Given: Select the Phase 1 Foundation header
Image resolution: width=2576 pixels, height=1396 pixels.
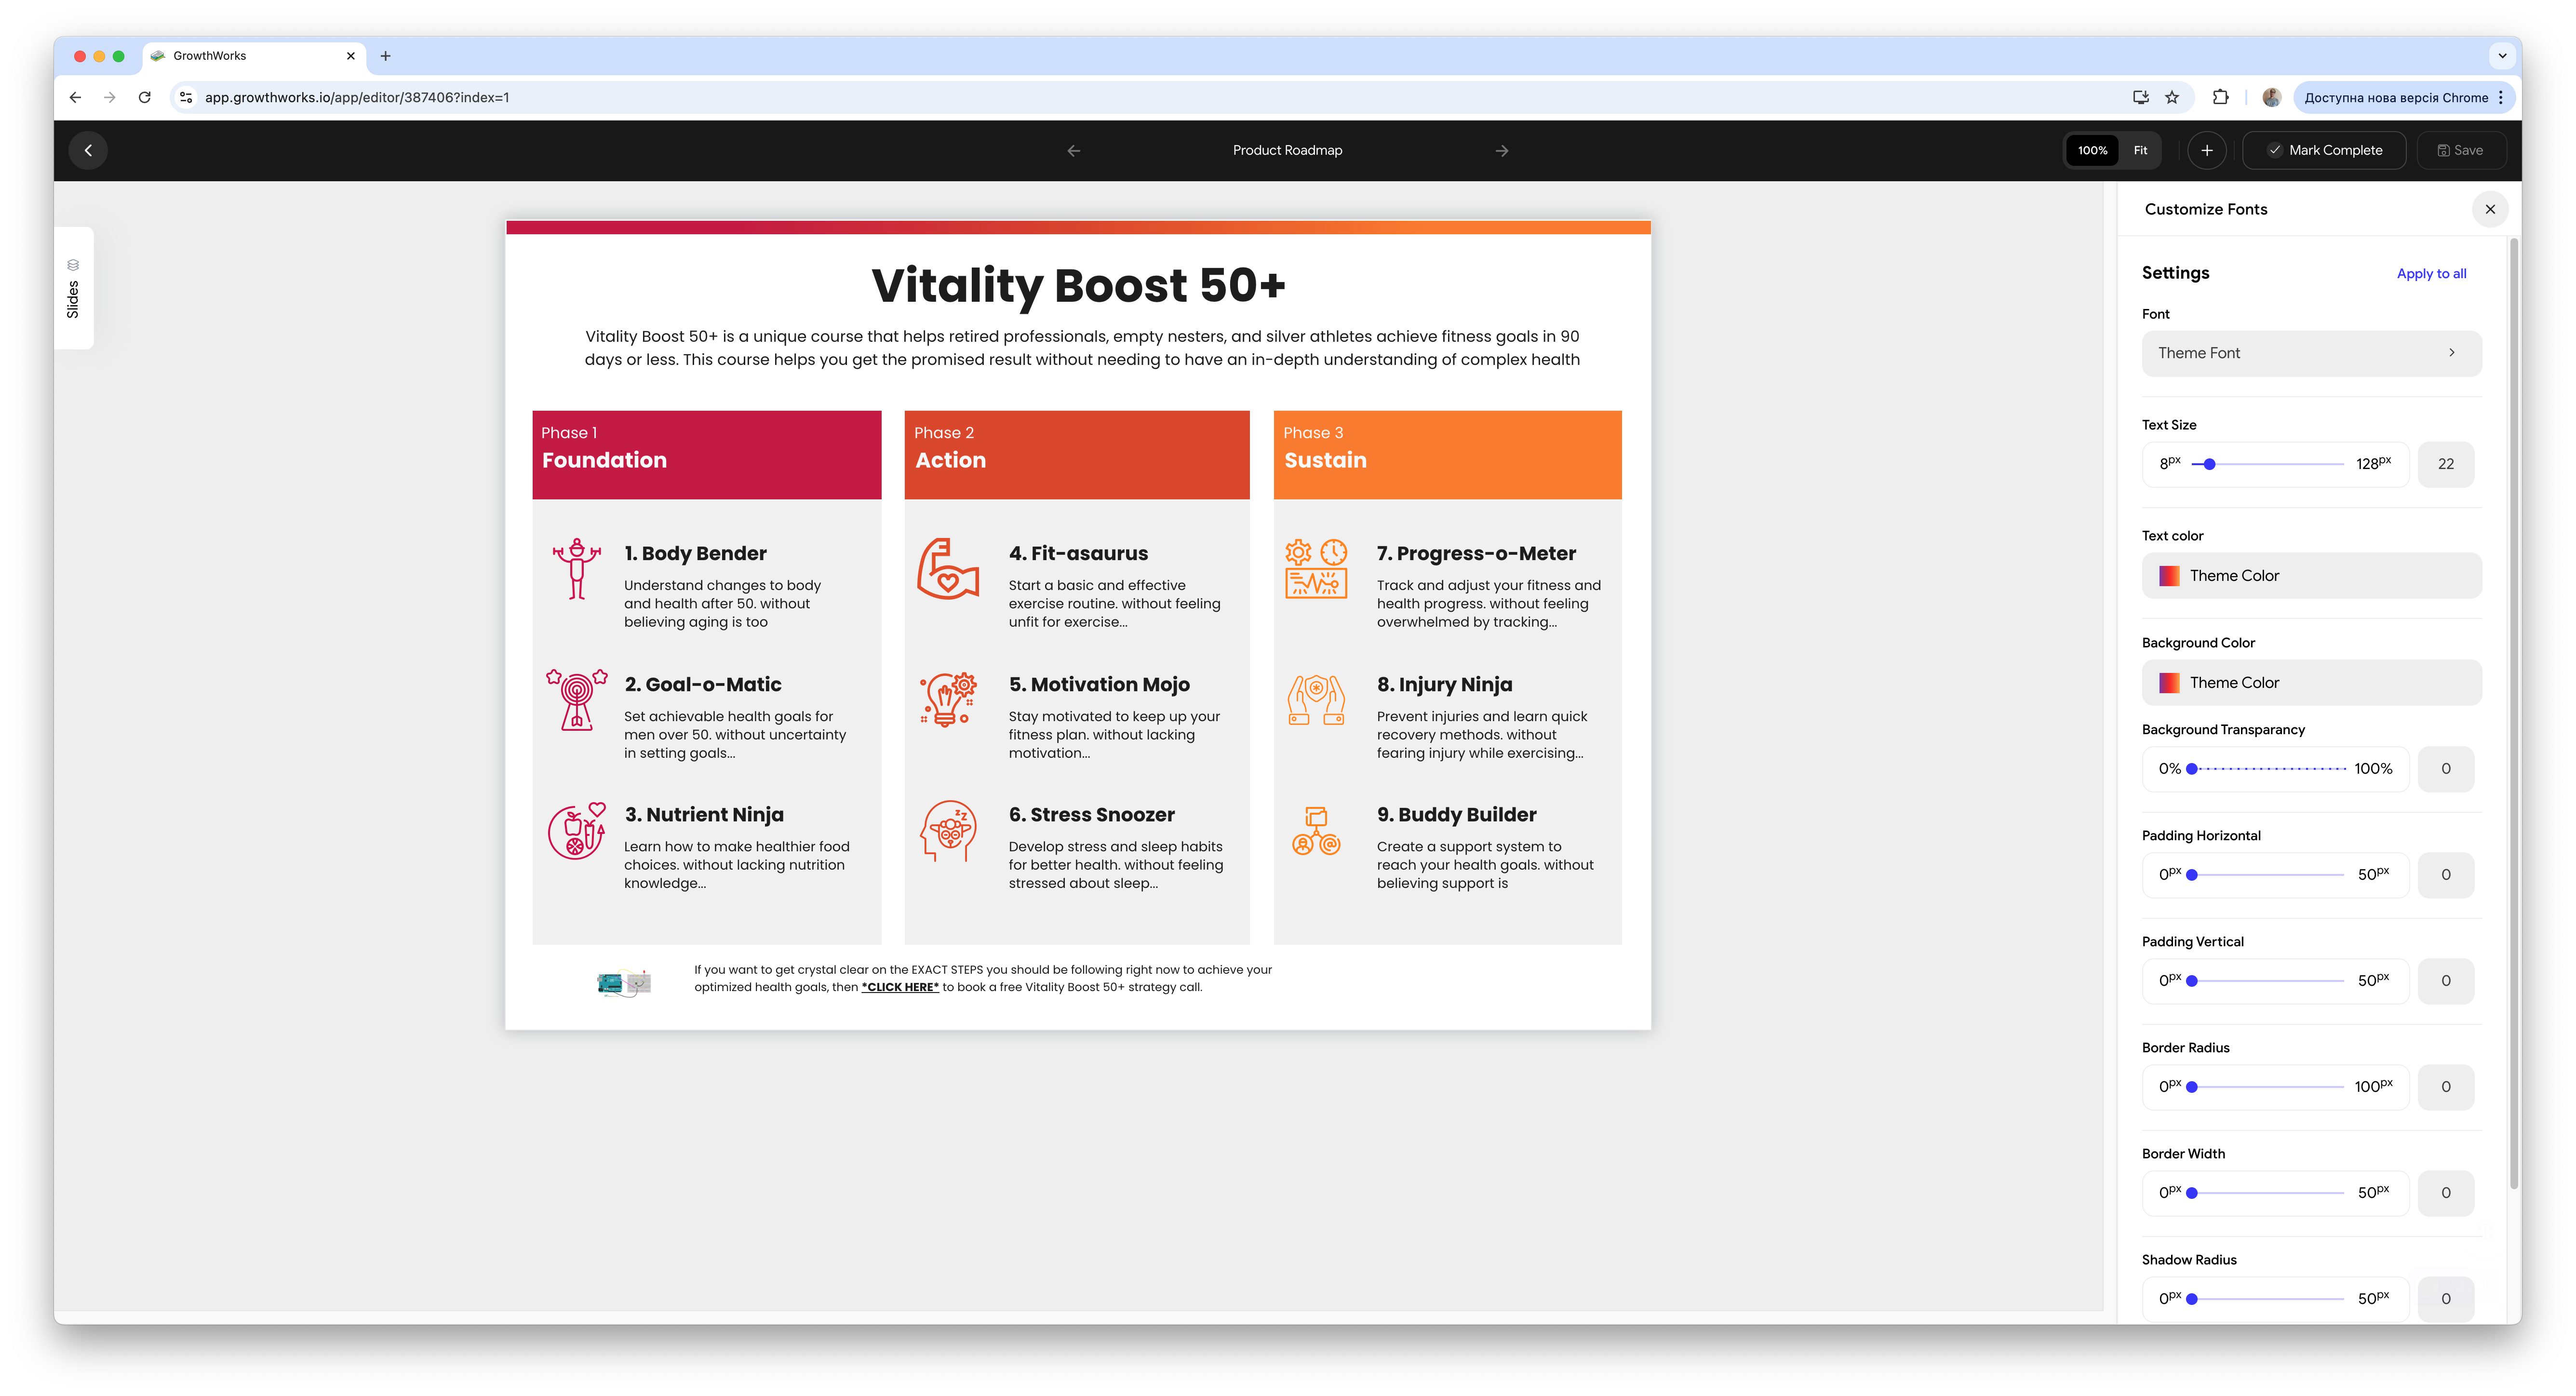Looking at the screenshot, I should (706, 455).
